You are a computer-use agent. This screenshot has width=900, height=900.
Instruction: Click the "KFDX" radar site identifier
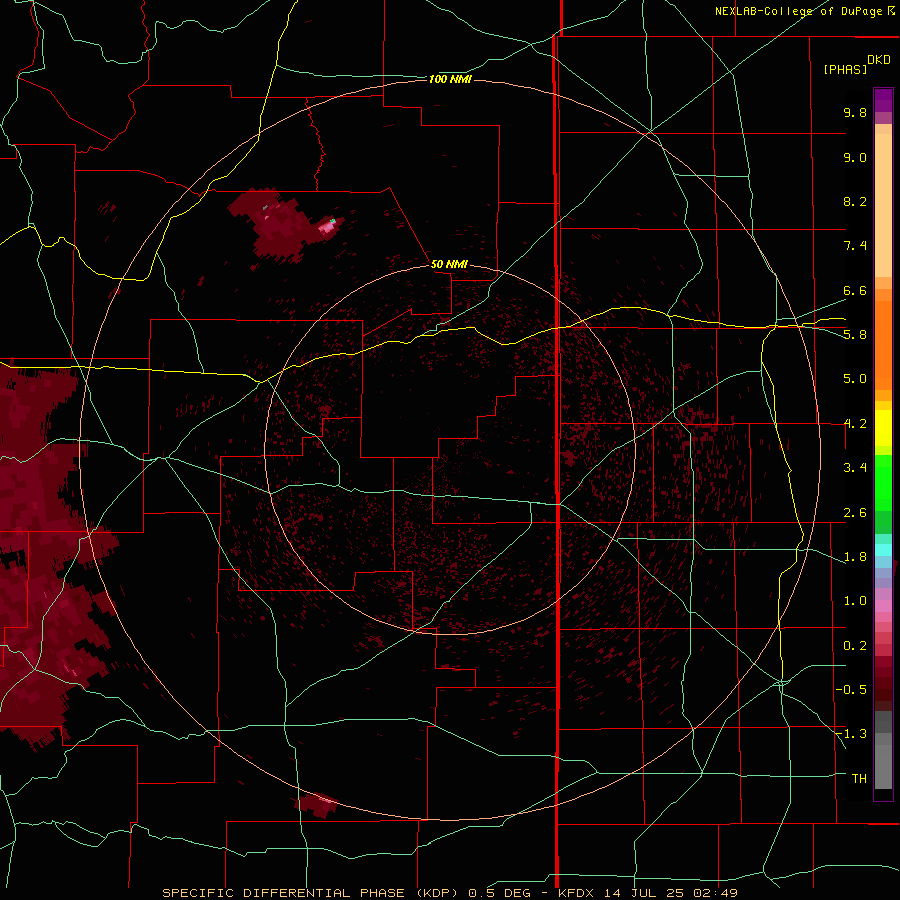point(578,893)
